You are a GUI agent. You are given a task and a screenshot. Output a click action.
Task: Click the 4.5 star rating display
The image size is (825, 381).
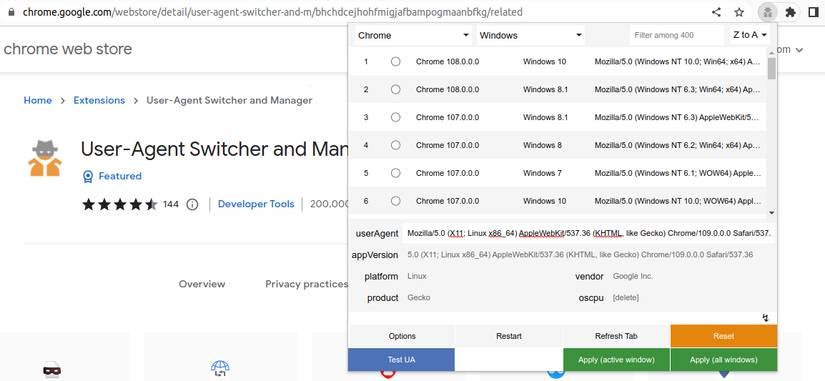119,204
